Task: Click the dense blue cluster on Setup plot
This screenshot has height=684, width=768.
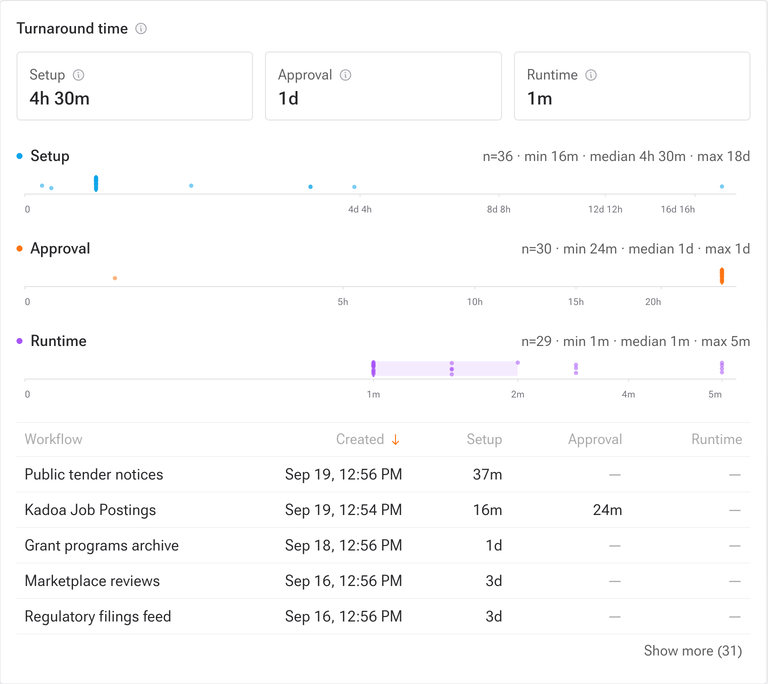Action: click(x=96, y=183)
